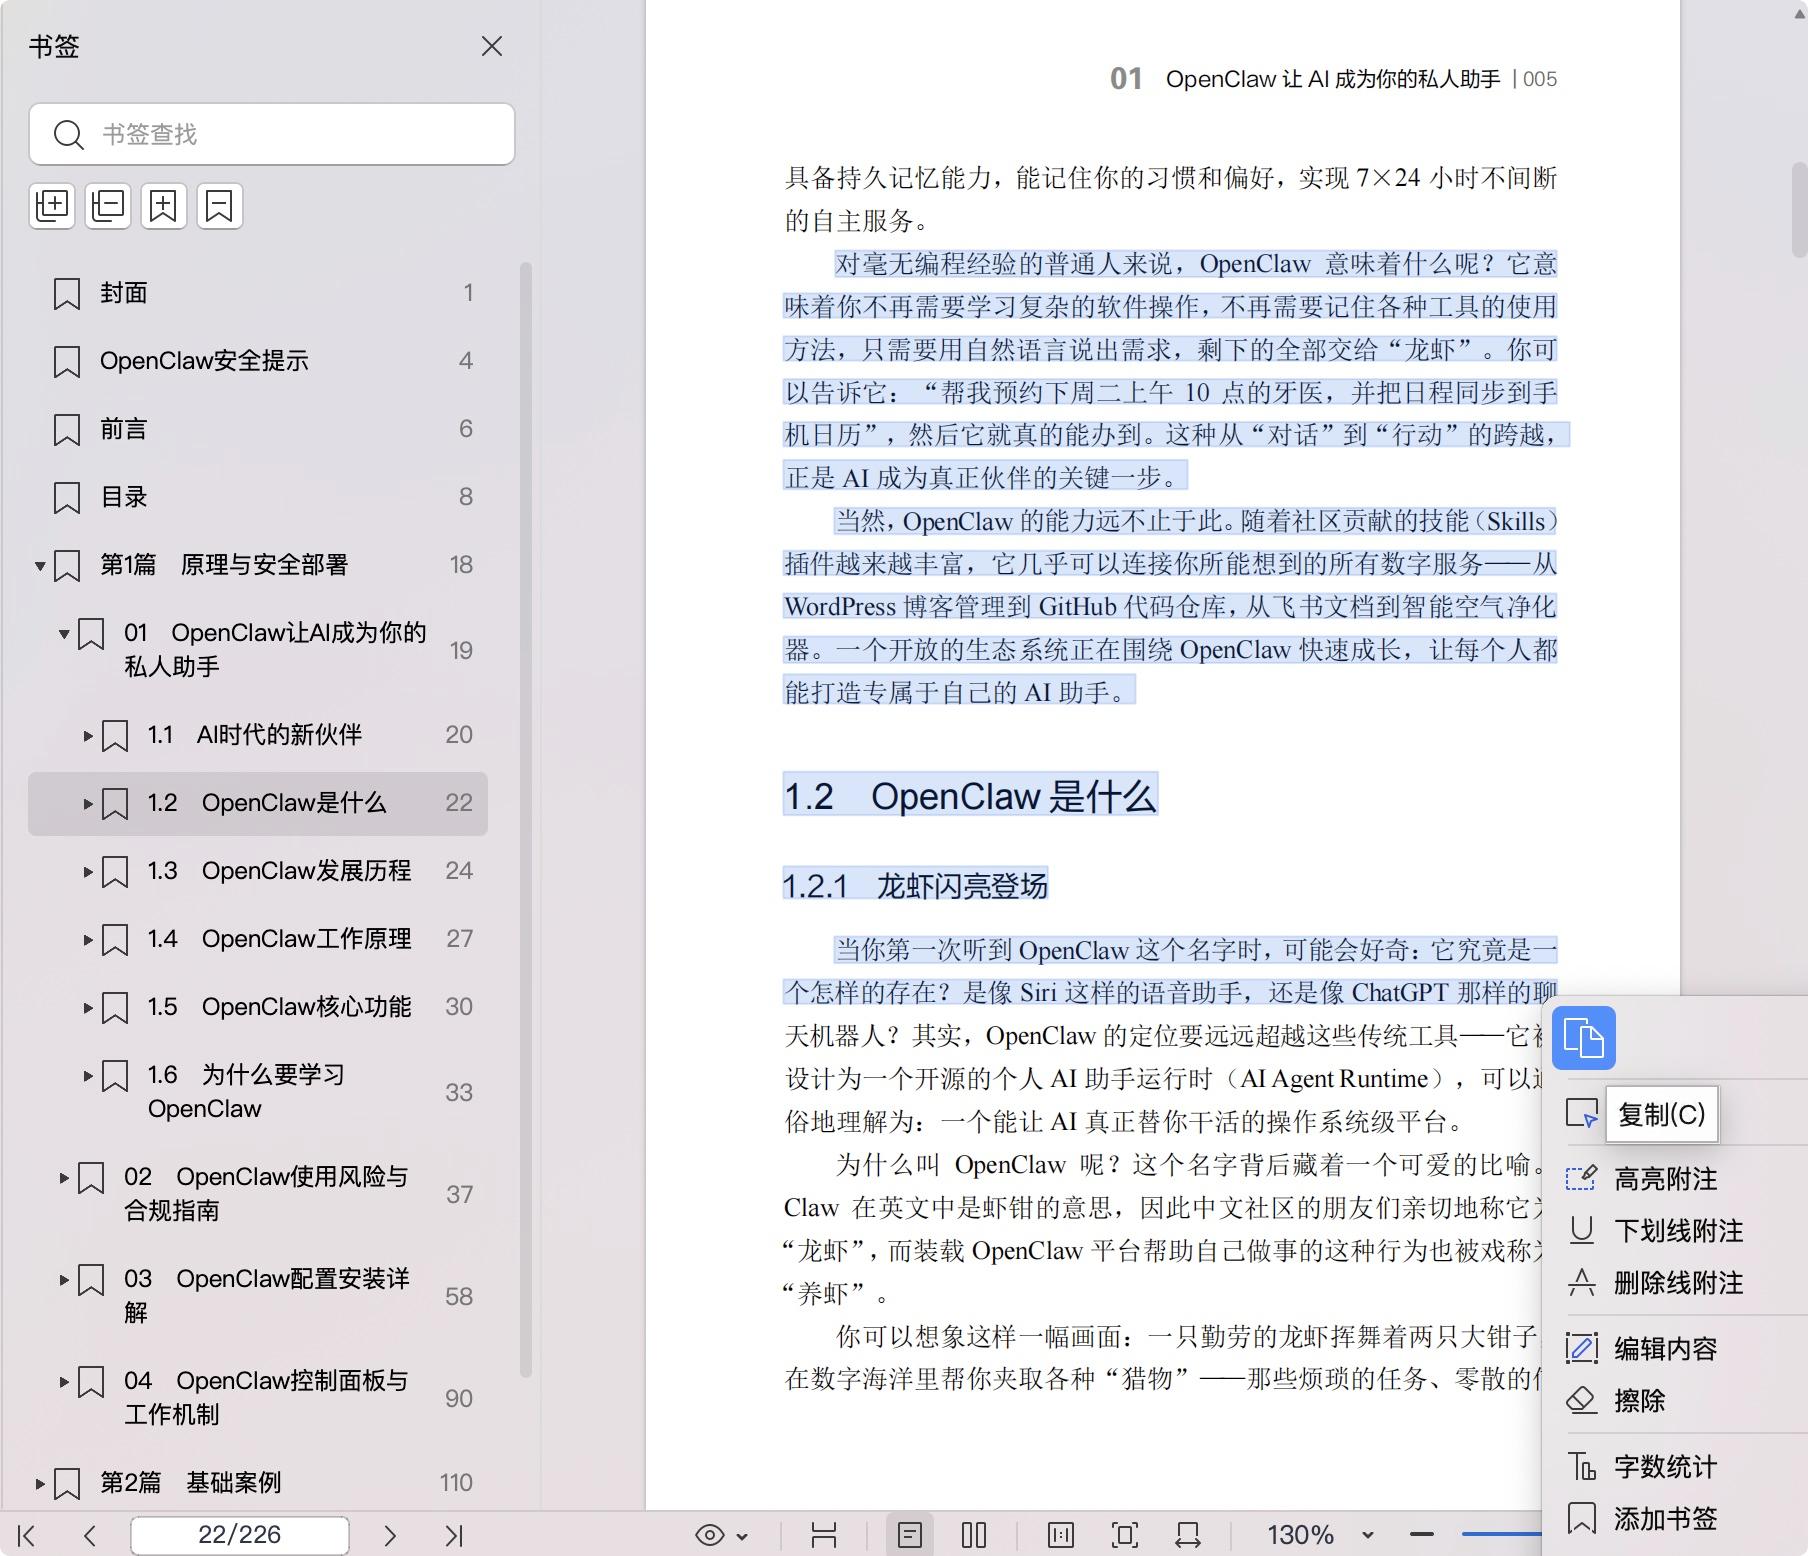Click the zoom out minus button
This screenshot has width=1808, height=1556.
(1422, 1535)
